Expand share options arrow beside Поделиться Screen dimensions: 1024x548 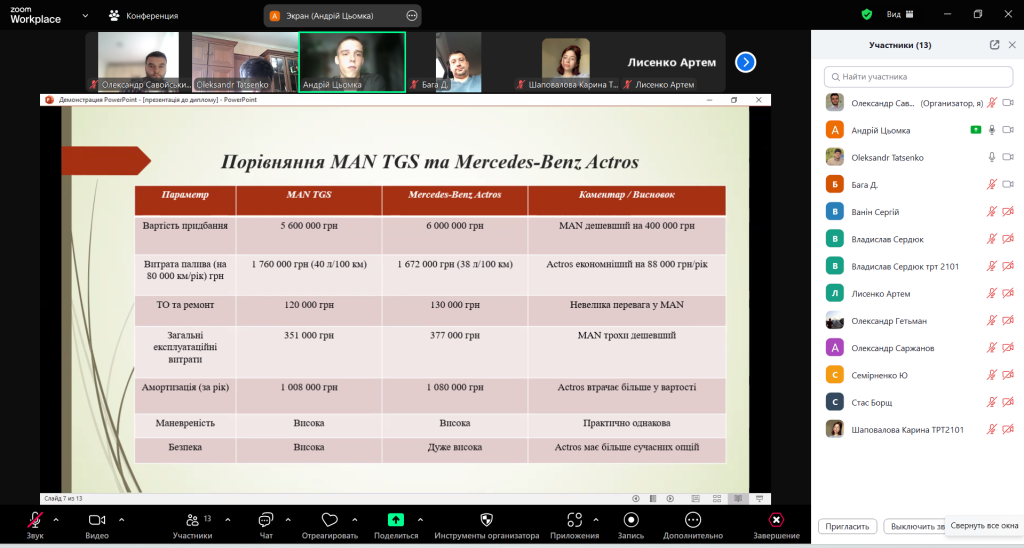420,520
